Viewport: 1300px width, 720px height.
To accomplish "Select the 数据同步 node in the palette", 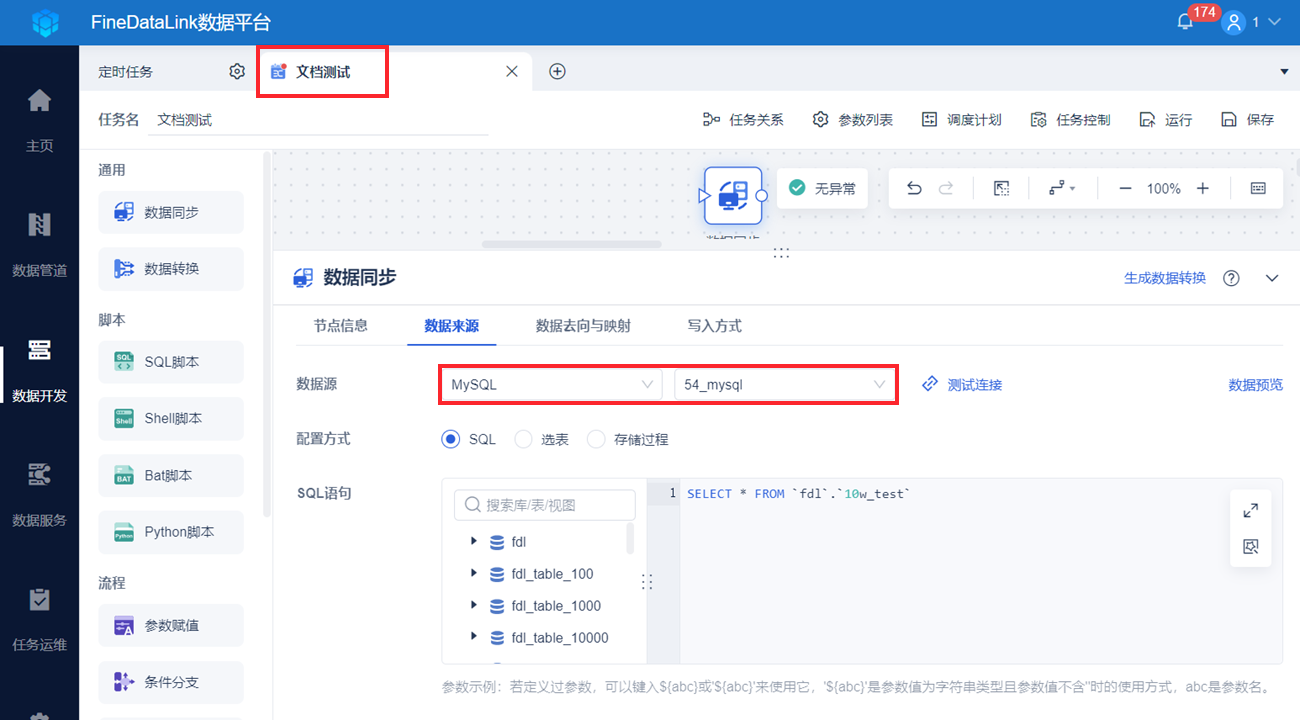I will [x=171, y=212].
